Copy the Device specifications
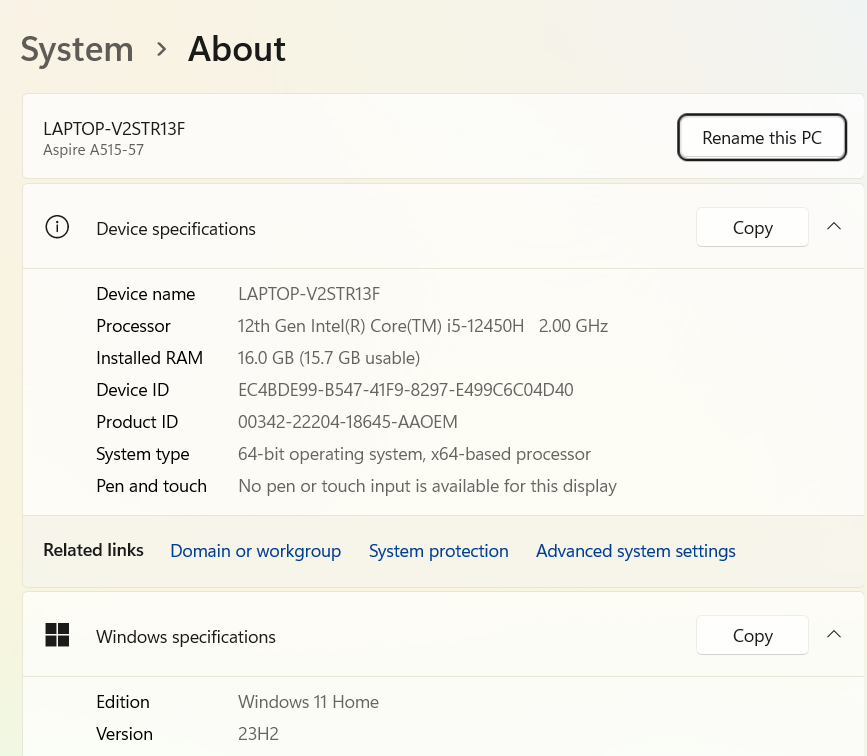Image resolution: width=867 pixels, height=756 pixels. (752, 227)
